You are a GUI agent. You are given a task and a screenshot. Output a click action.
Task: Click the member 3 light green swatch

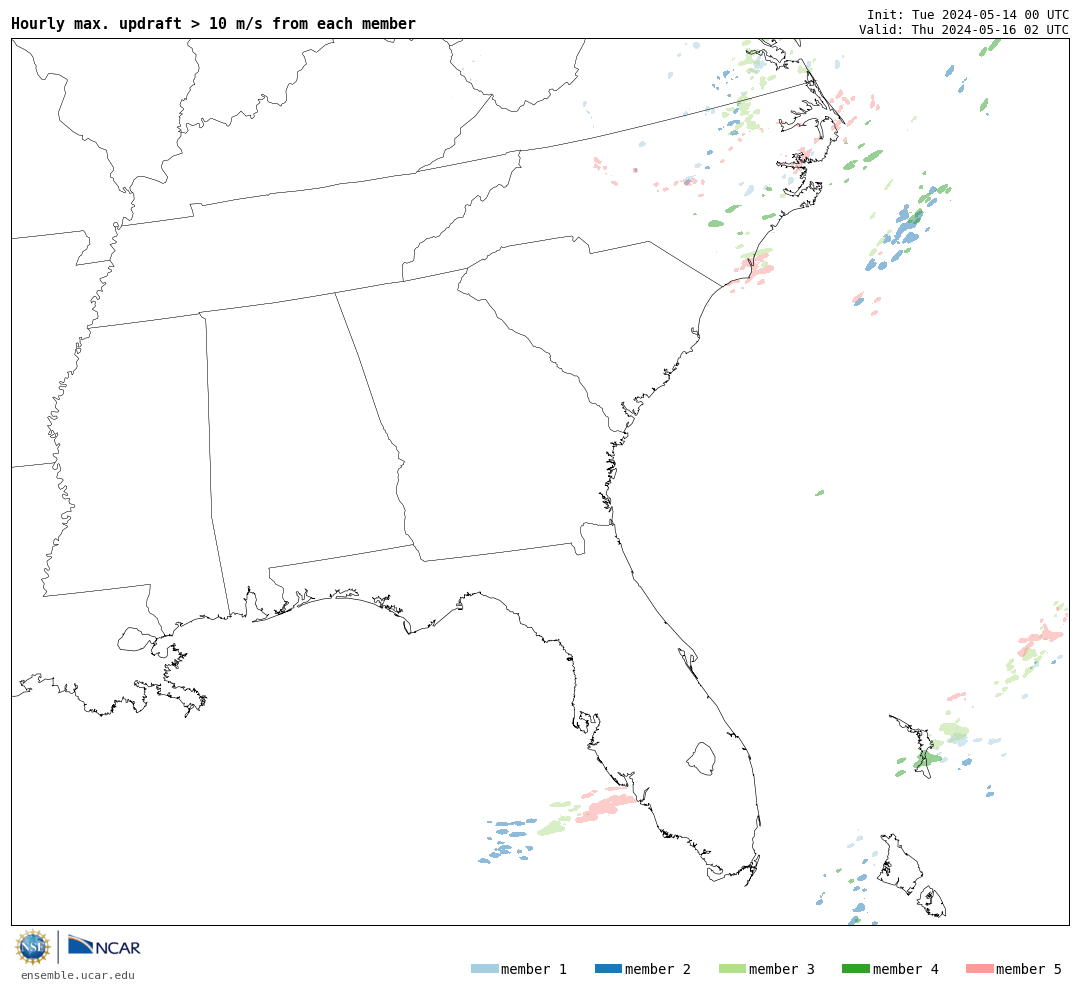coord(732,969)
